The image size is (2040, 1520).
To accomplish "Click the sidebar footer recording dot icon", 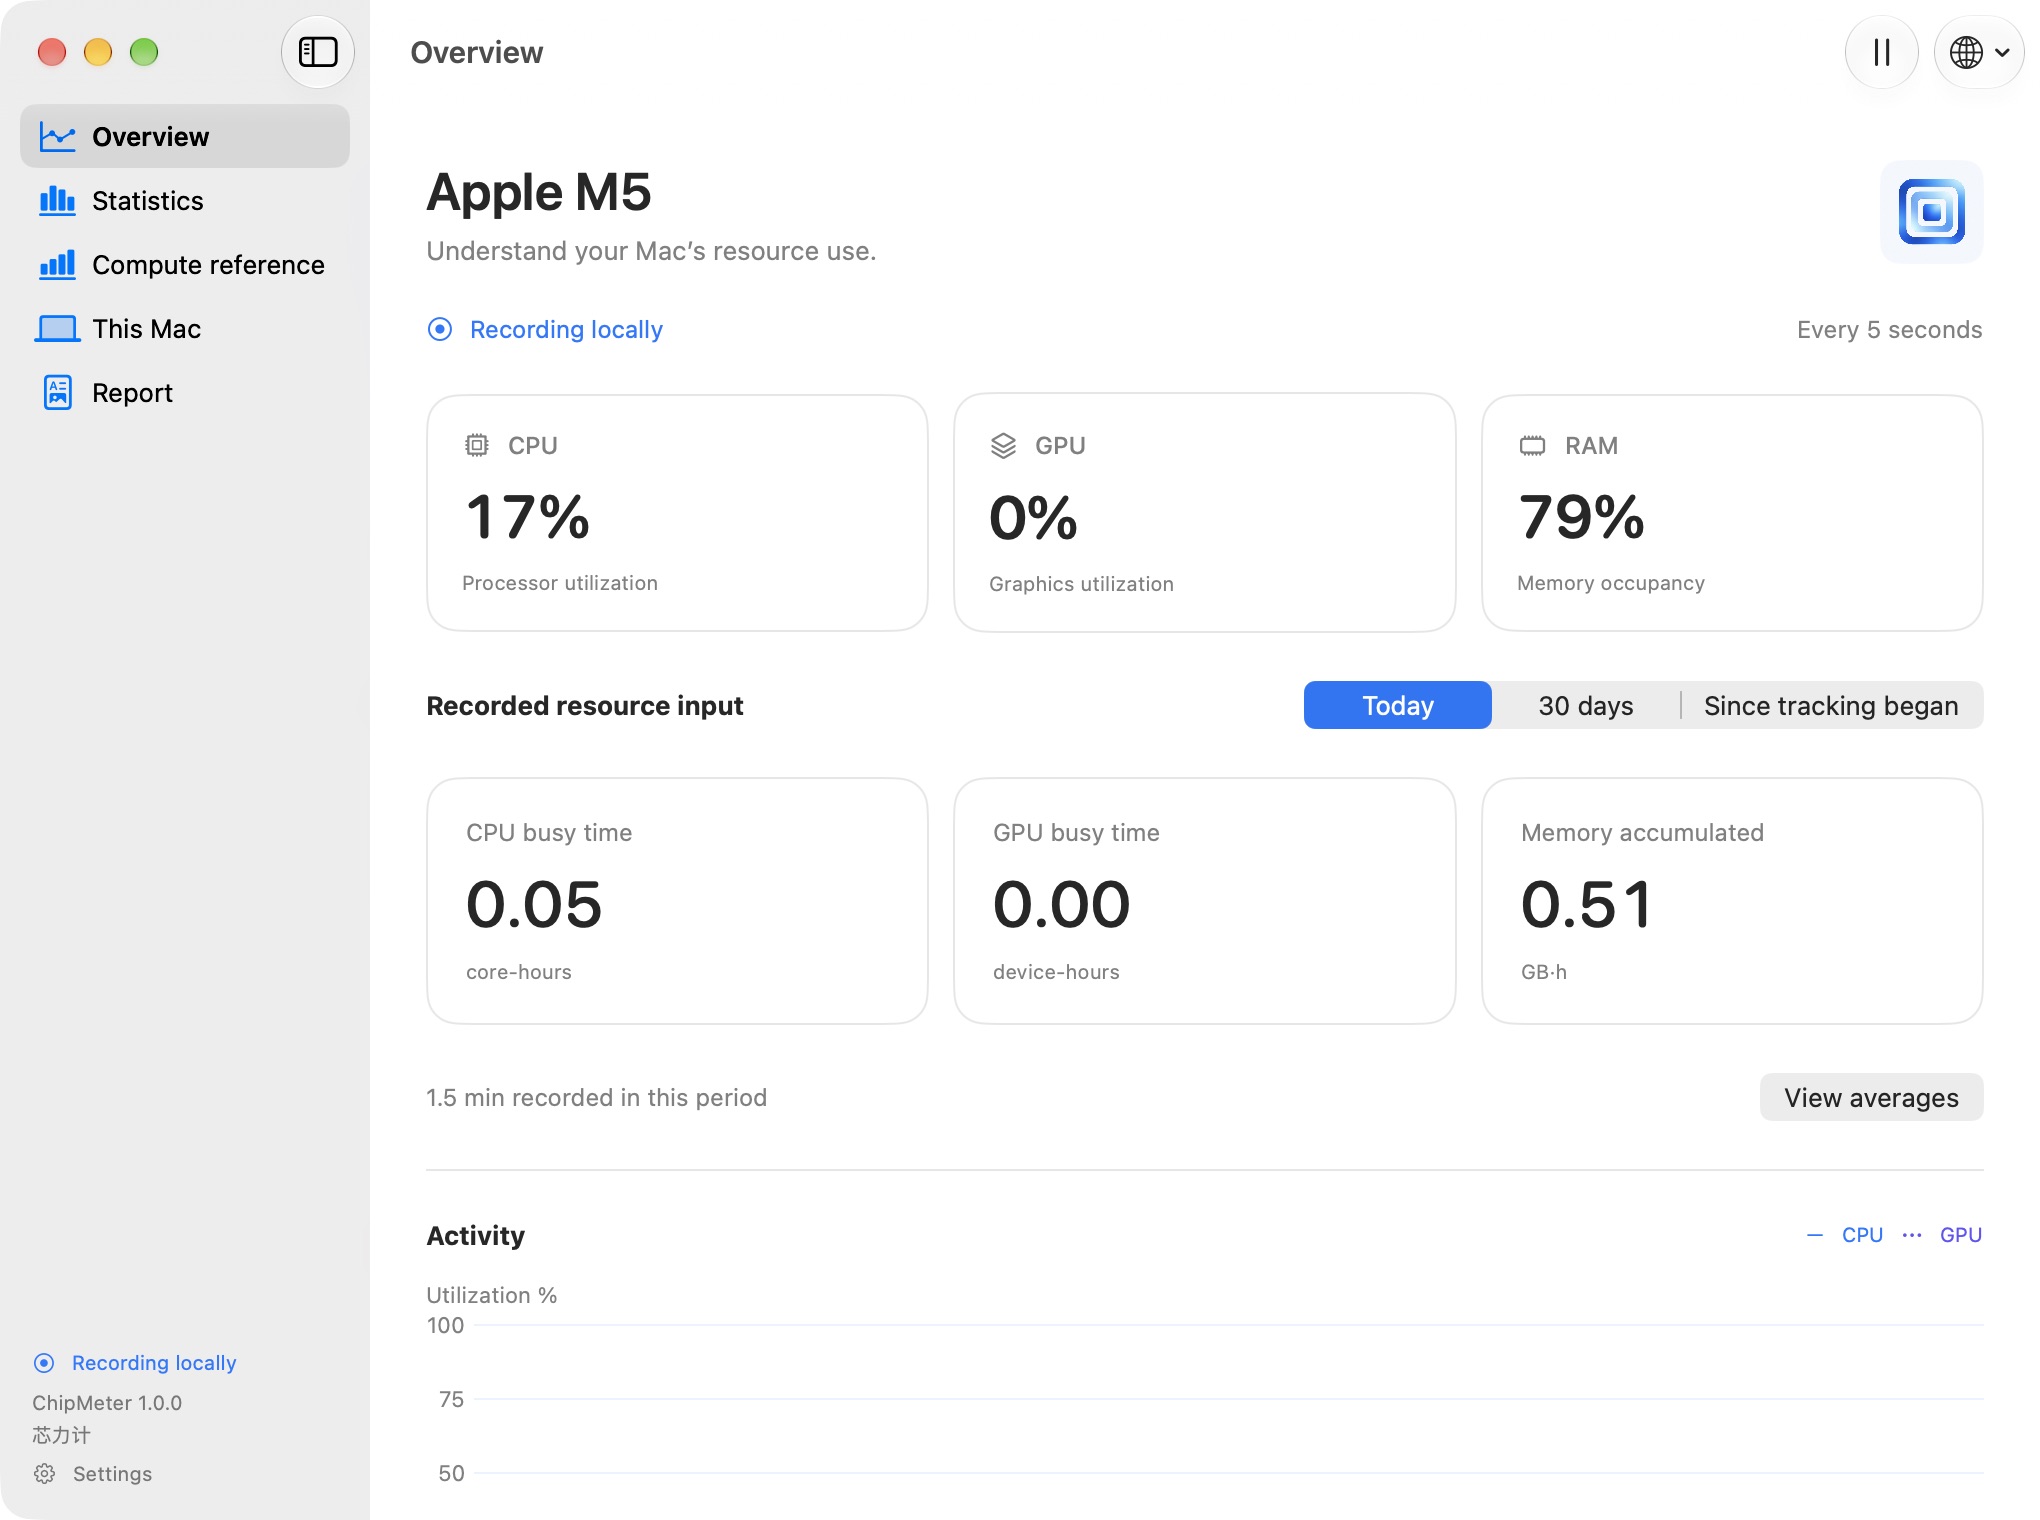I will coord(44,1363).
